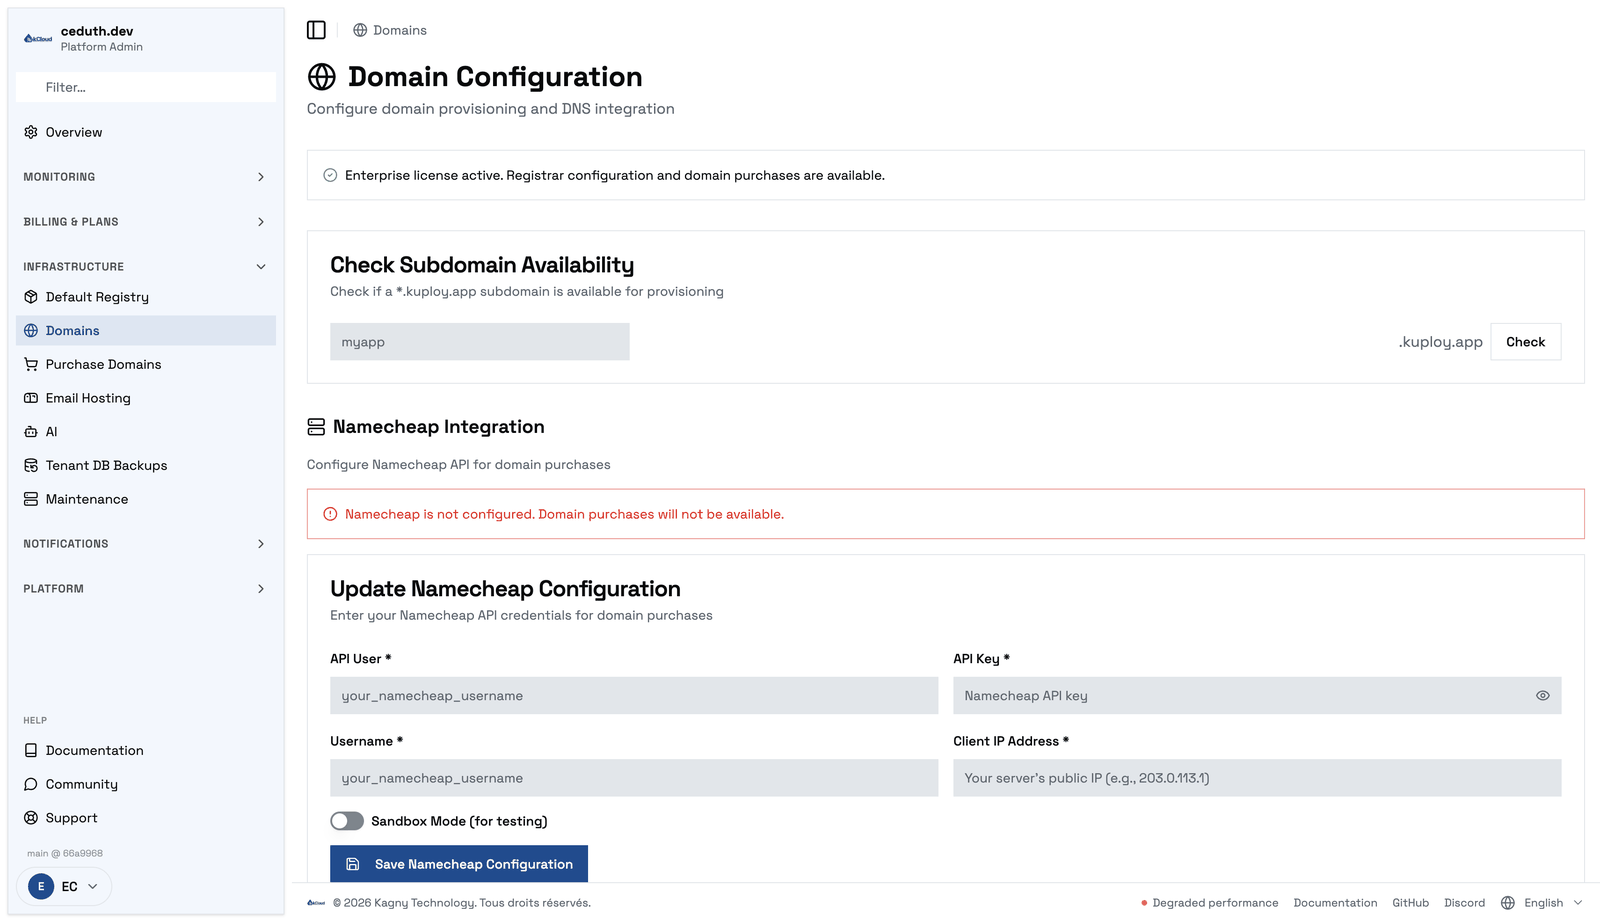The width and height of the screenshot is (1600, 922).
Task: Click the Purchase Domains cart icon
Action: click(x=31, y=364)
